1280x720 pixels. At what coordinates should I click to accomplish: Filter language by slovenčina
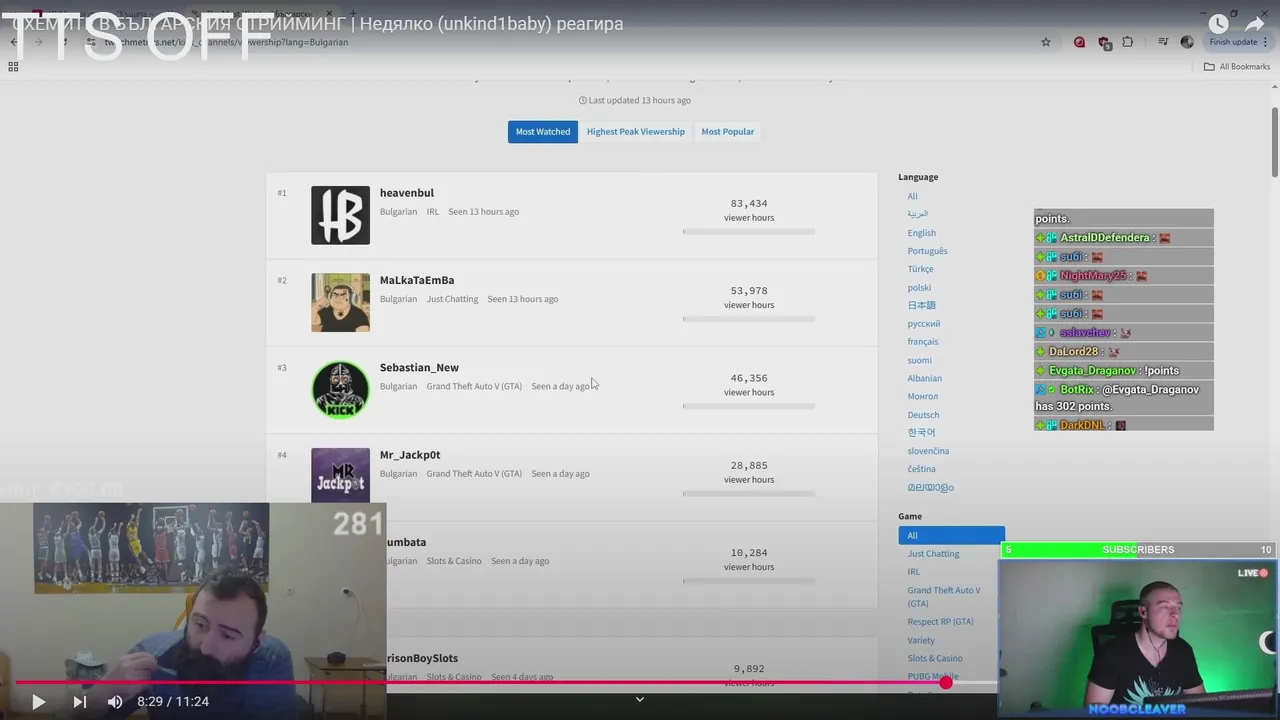(929, 451)
